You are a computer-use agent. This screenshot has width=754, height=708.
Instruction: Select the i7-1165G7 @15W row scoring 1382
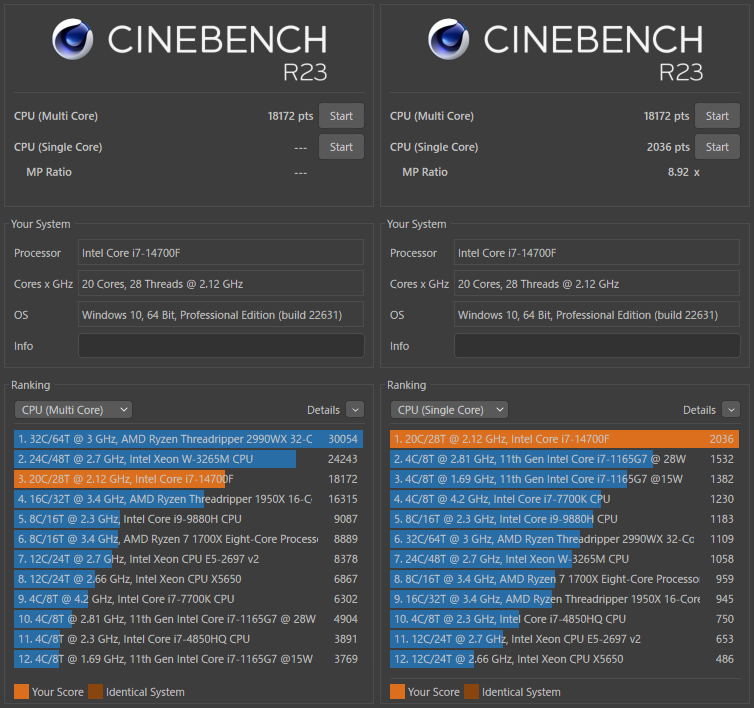565,479
